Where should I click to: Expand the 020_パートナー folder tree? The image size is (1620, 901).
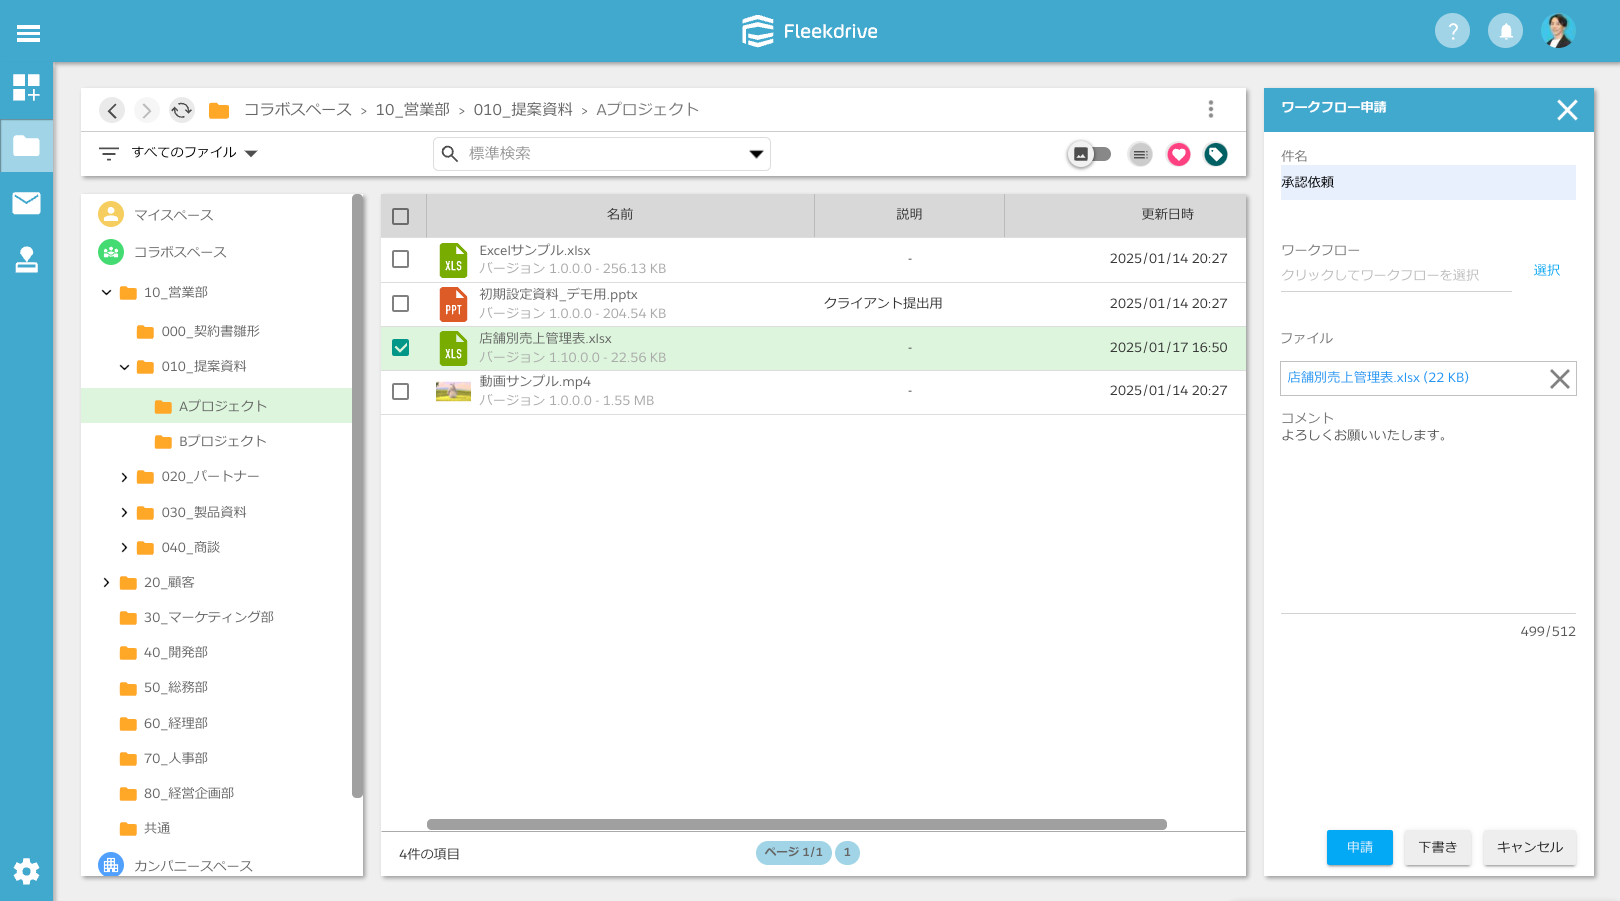pos(123,477)
